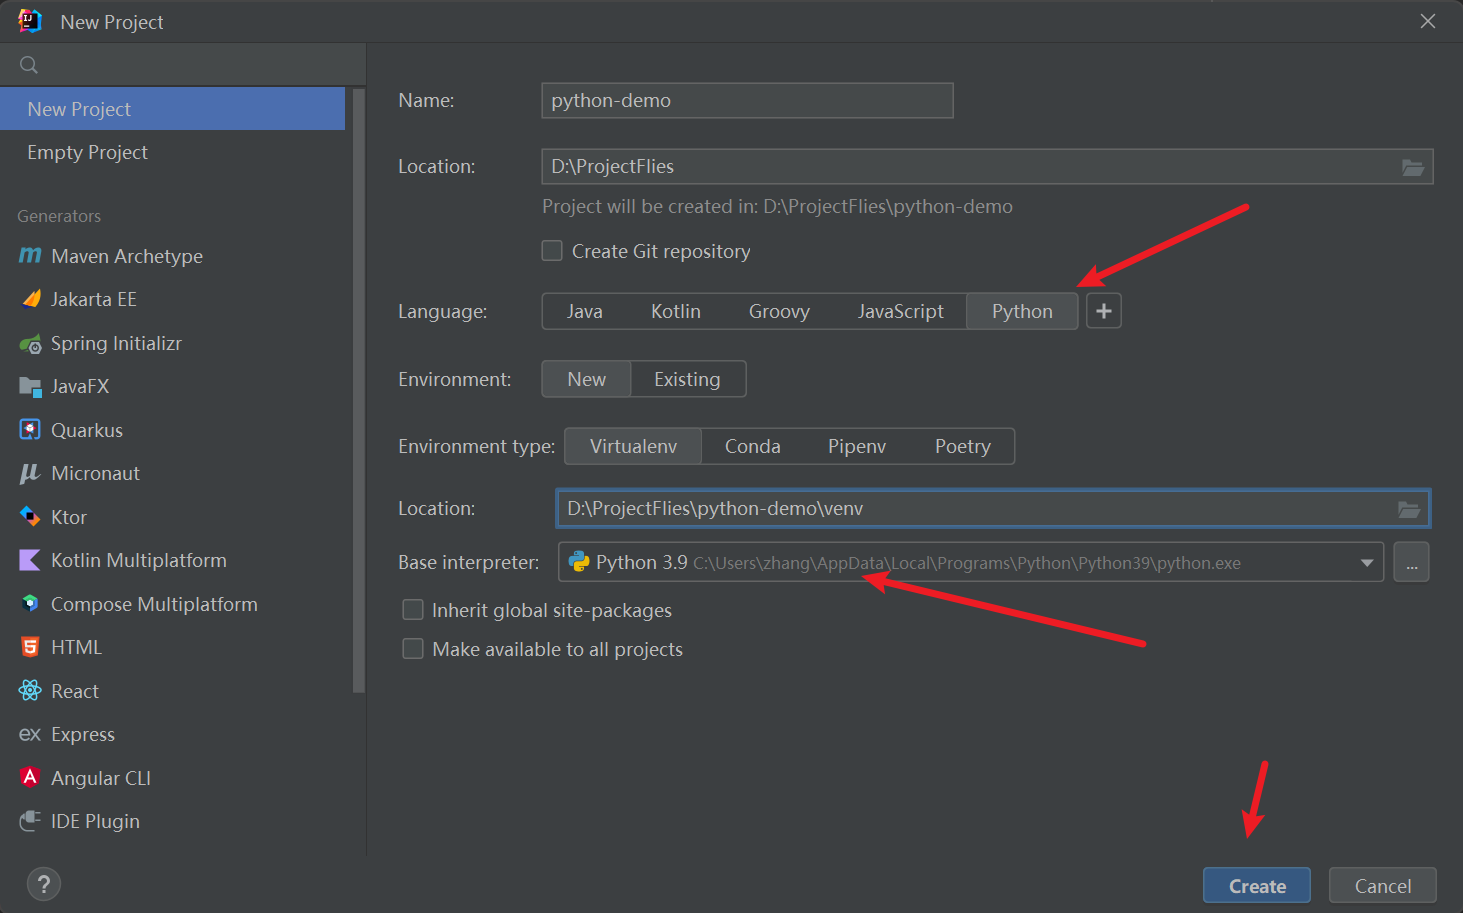Enable Create Git repository checkbox

coord(552,251)
